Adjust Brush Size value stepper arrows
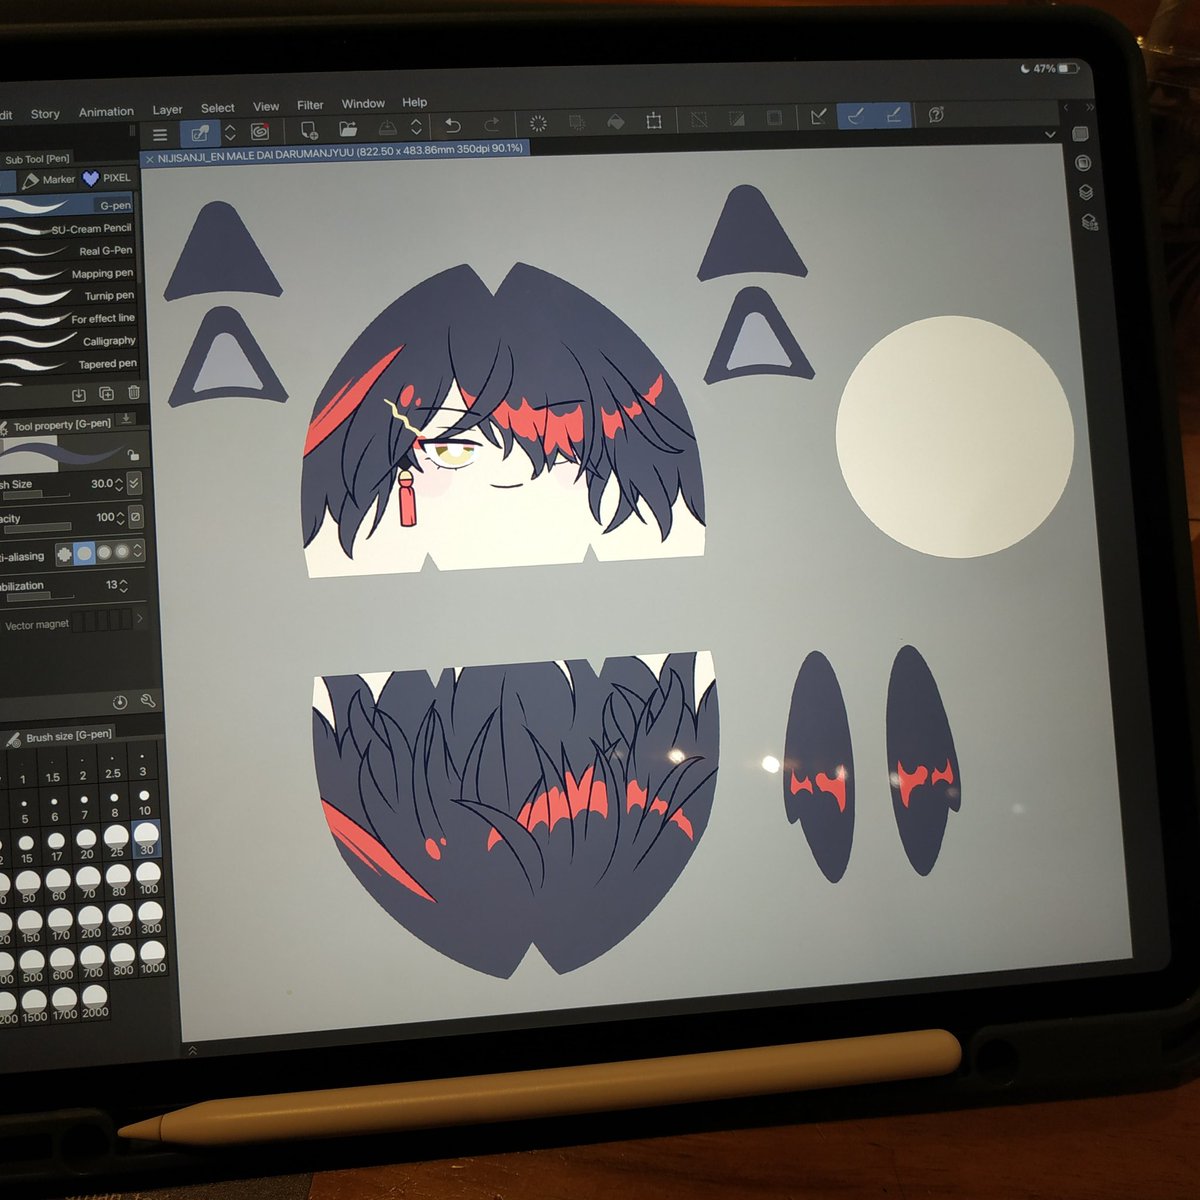Viewport: 1200px width, 1200px height. point(119,484)
